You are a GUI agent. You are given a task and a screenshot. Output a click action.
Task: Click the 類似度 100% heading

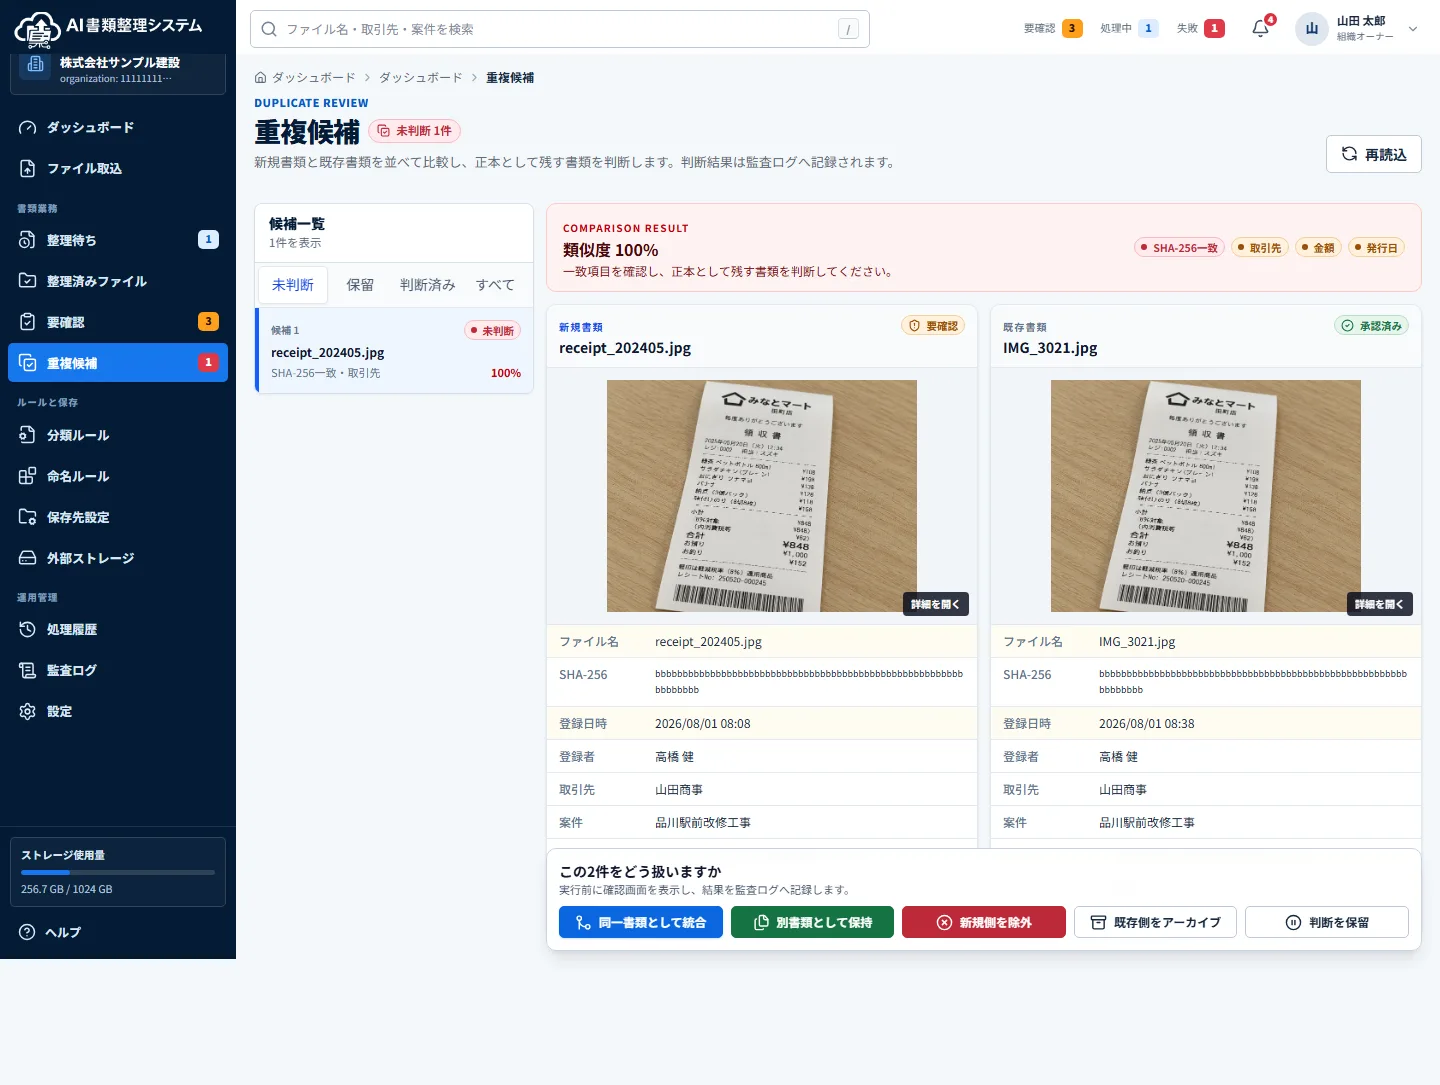click(611, 250)
